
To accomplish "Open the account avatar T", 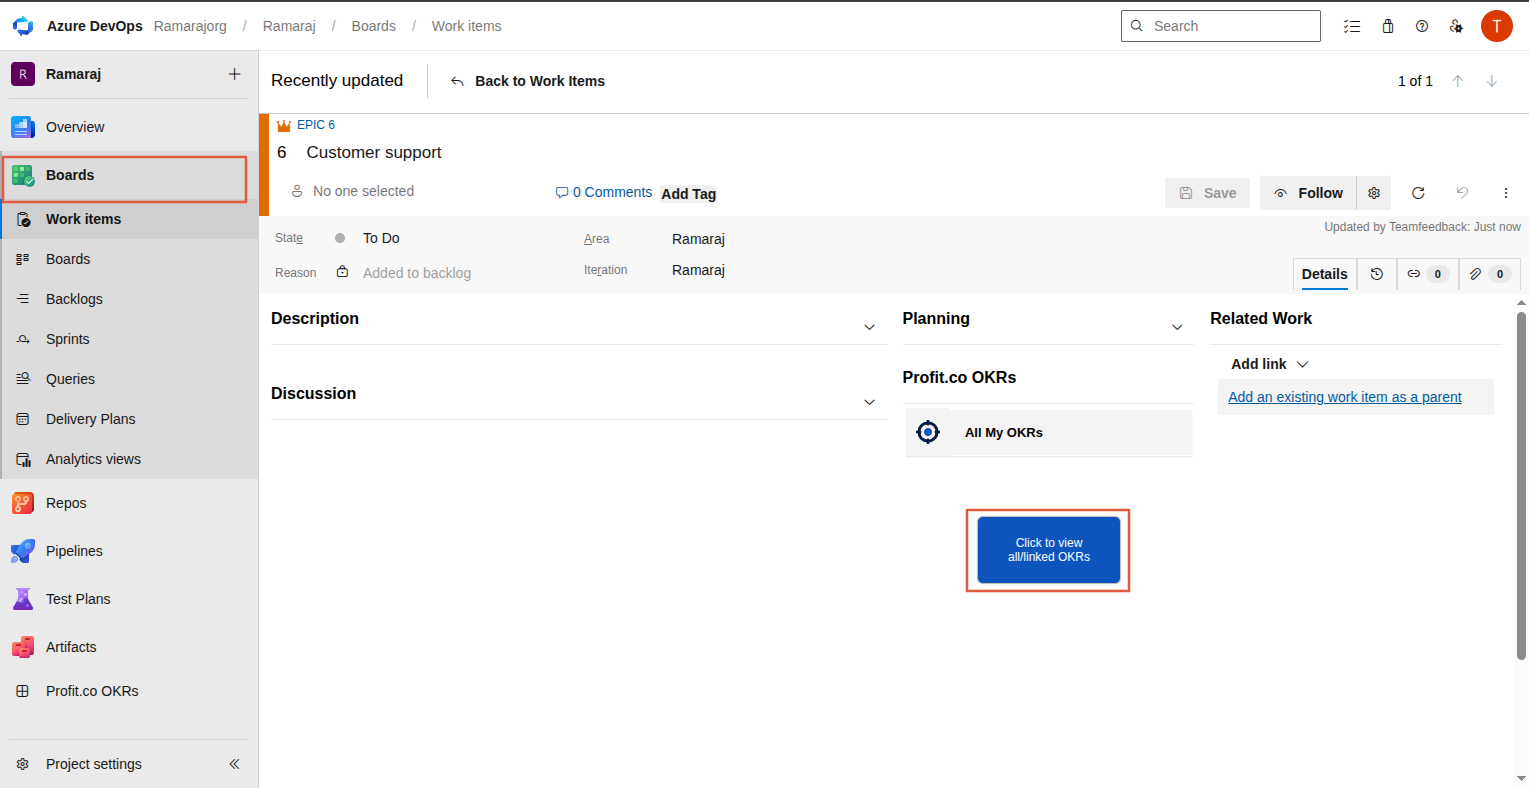I will pos(1497,26).
